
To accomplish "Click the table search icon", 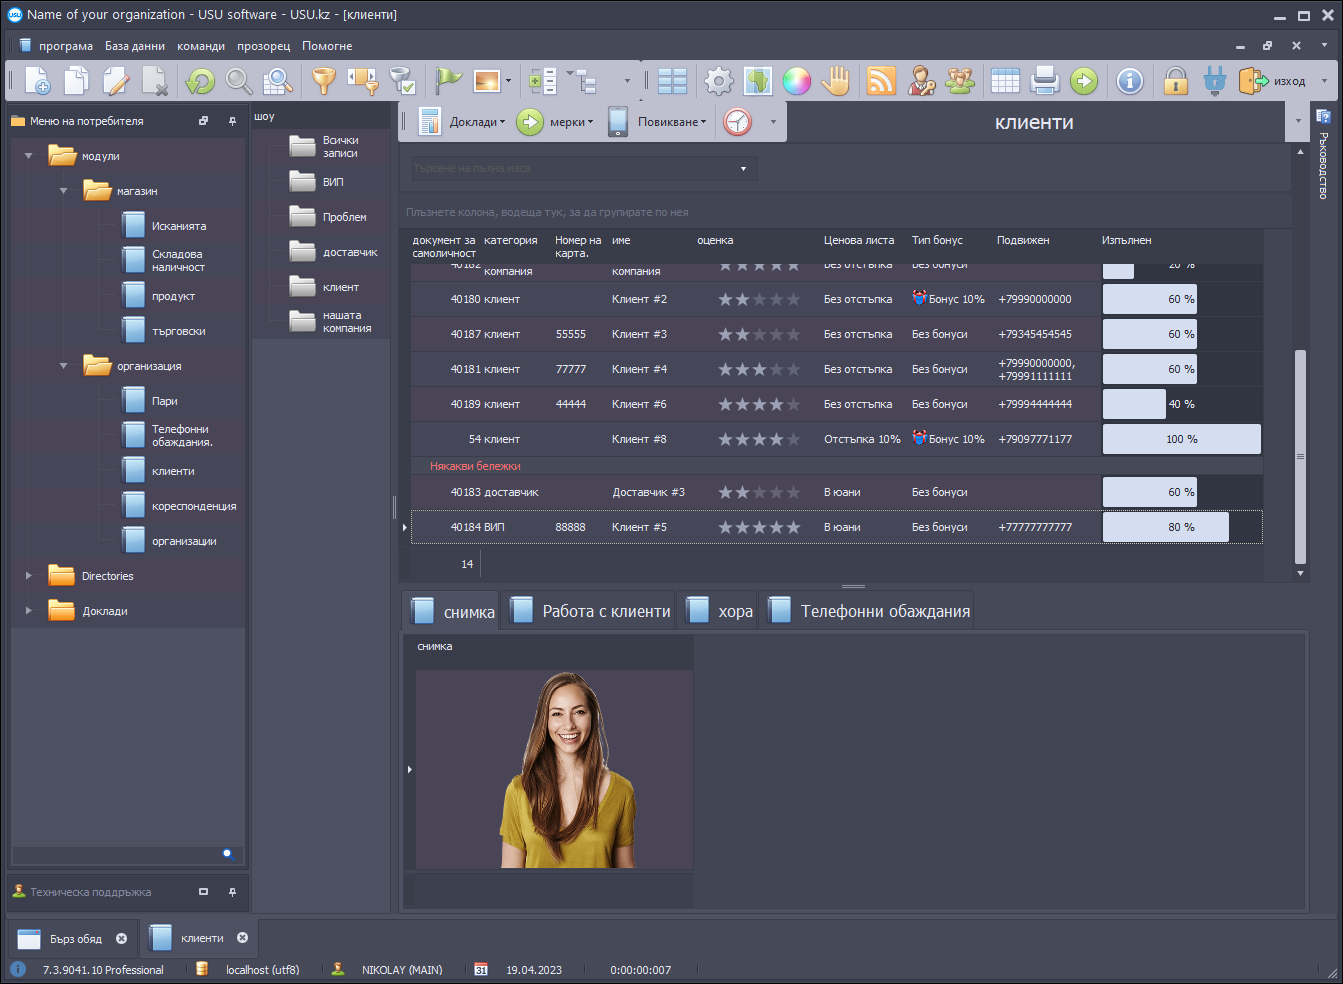I will tap(277, 81).
